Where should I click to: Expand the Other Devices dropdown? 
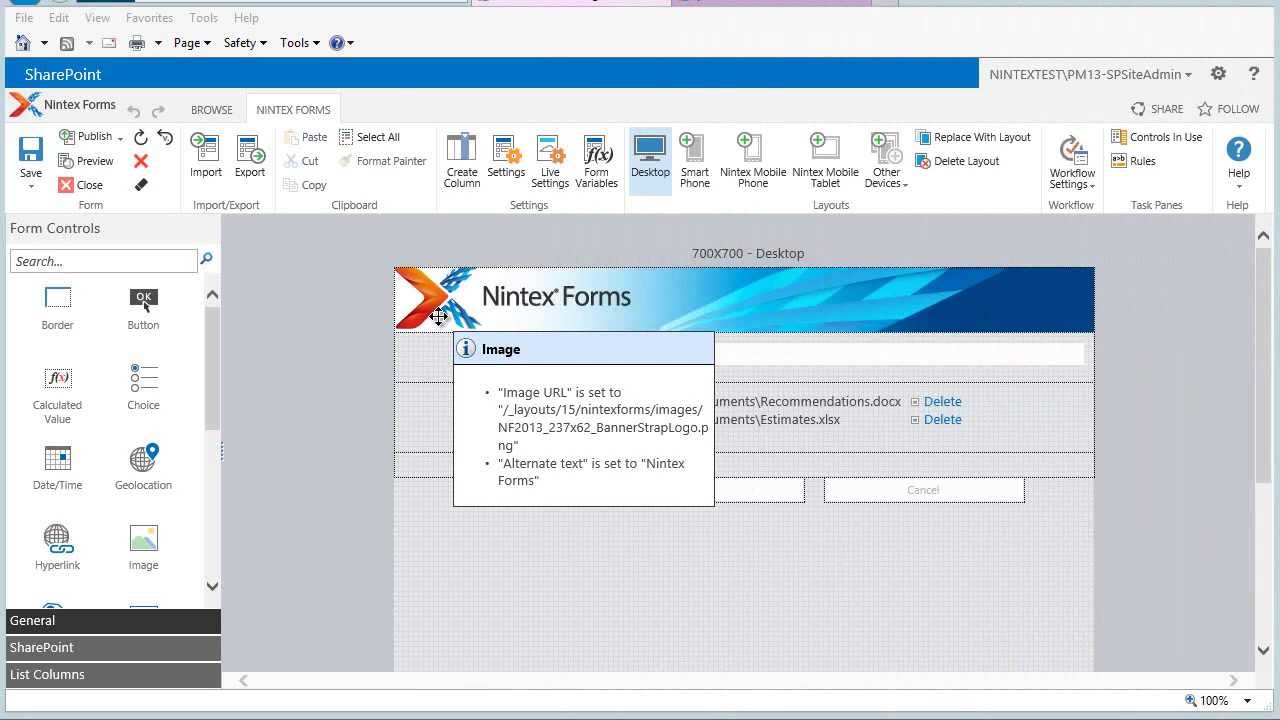tap(886, 160)
